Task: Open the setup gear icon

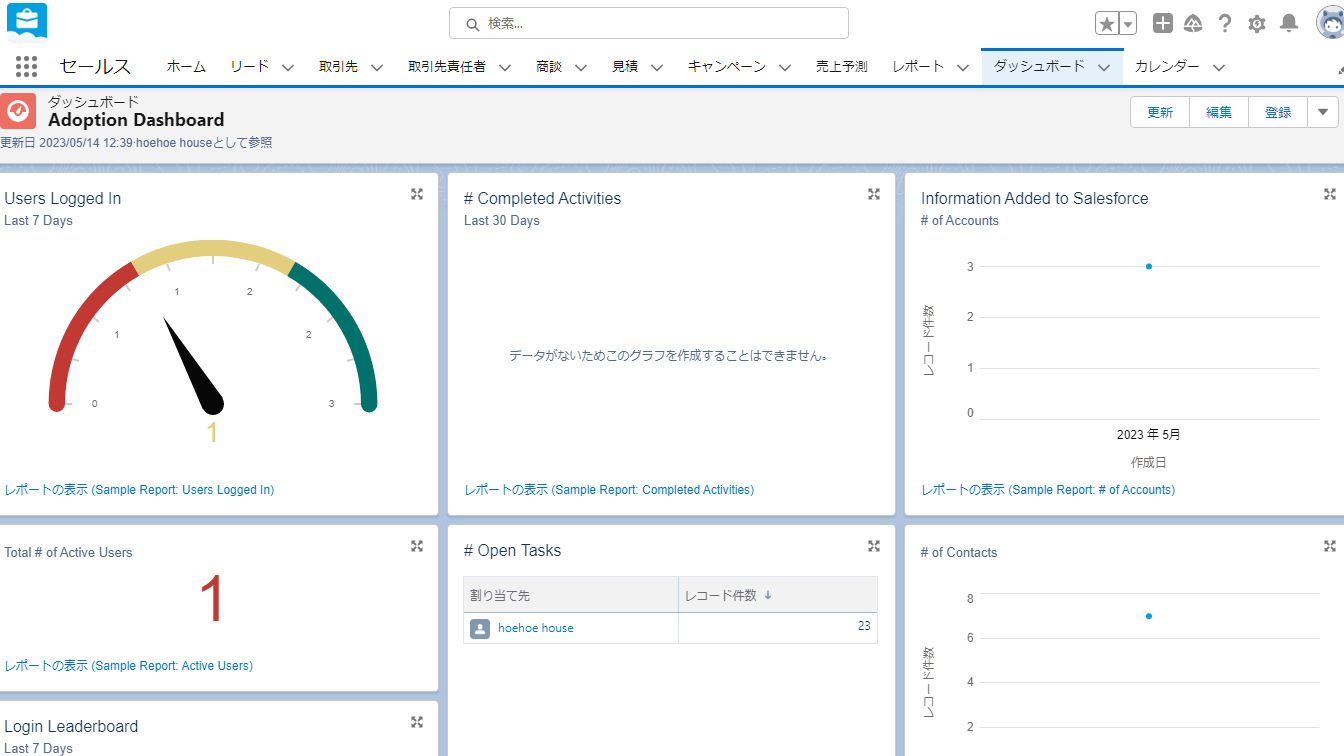Action: (1257, 24)
